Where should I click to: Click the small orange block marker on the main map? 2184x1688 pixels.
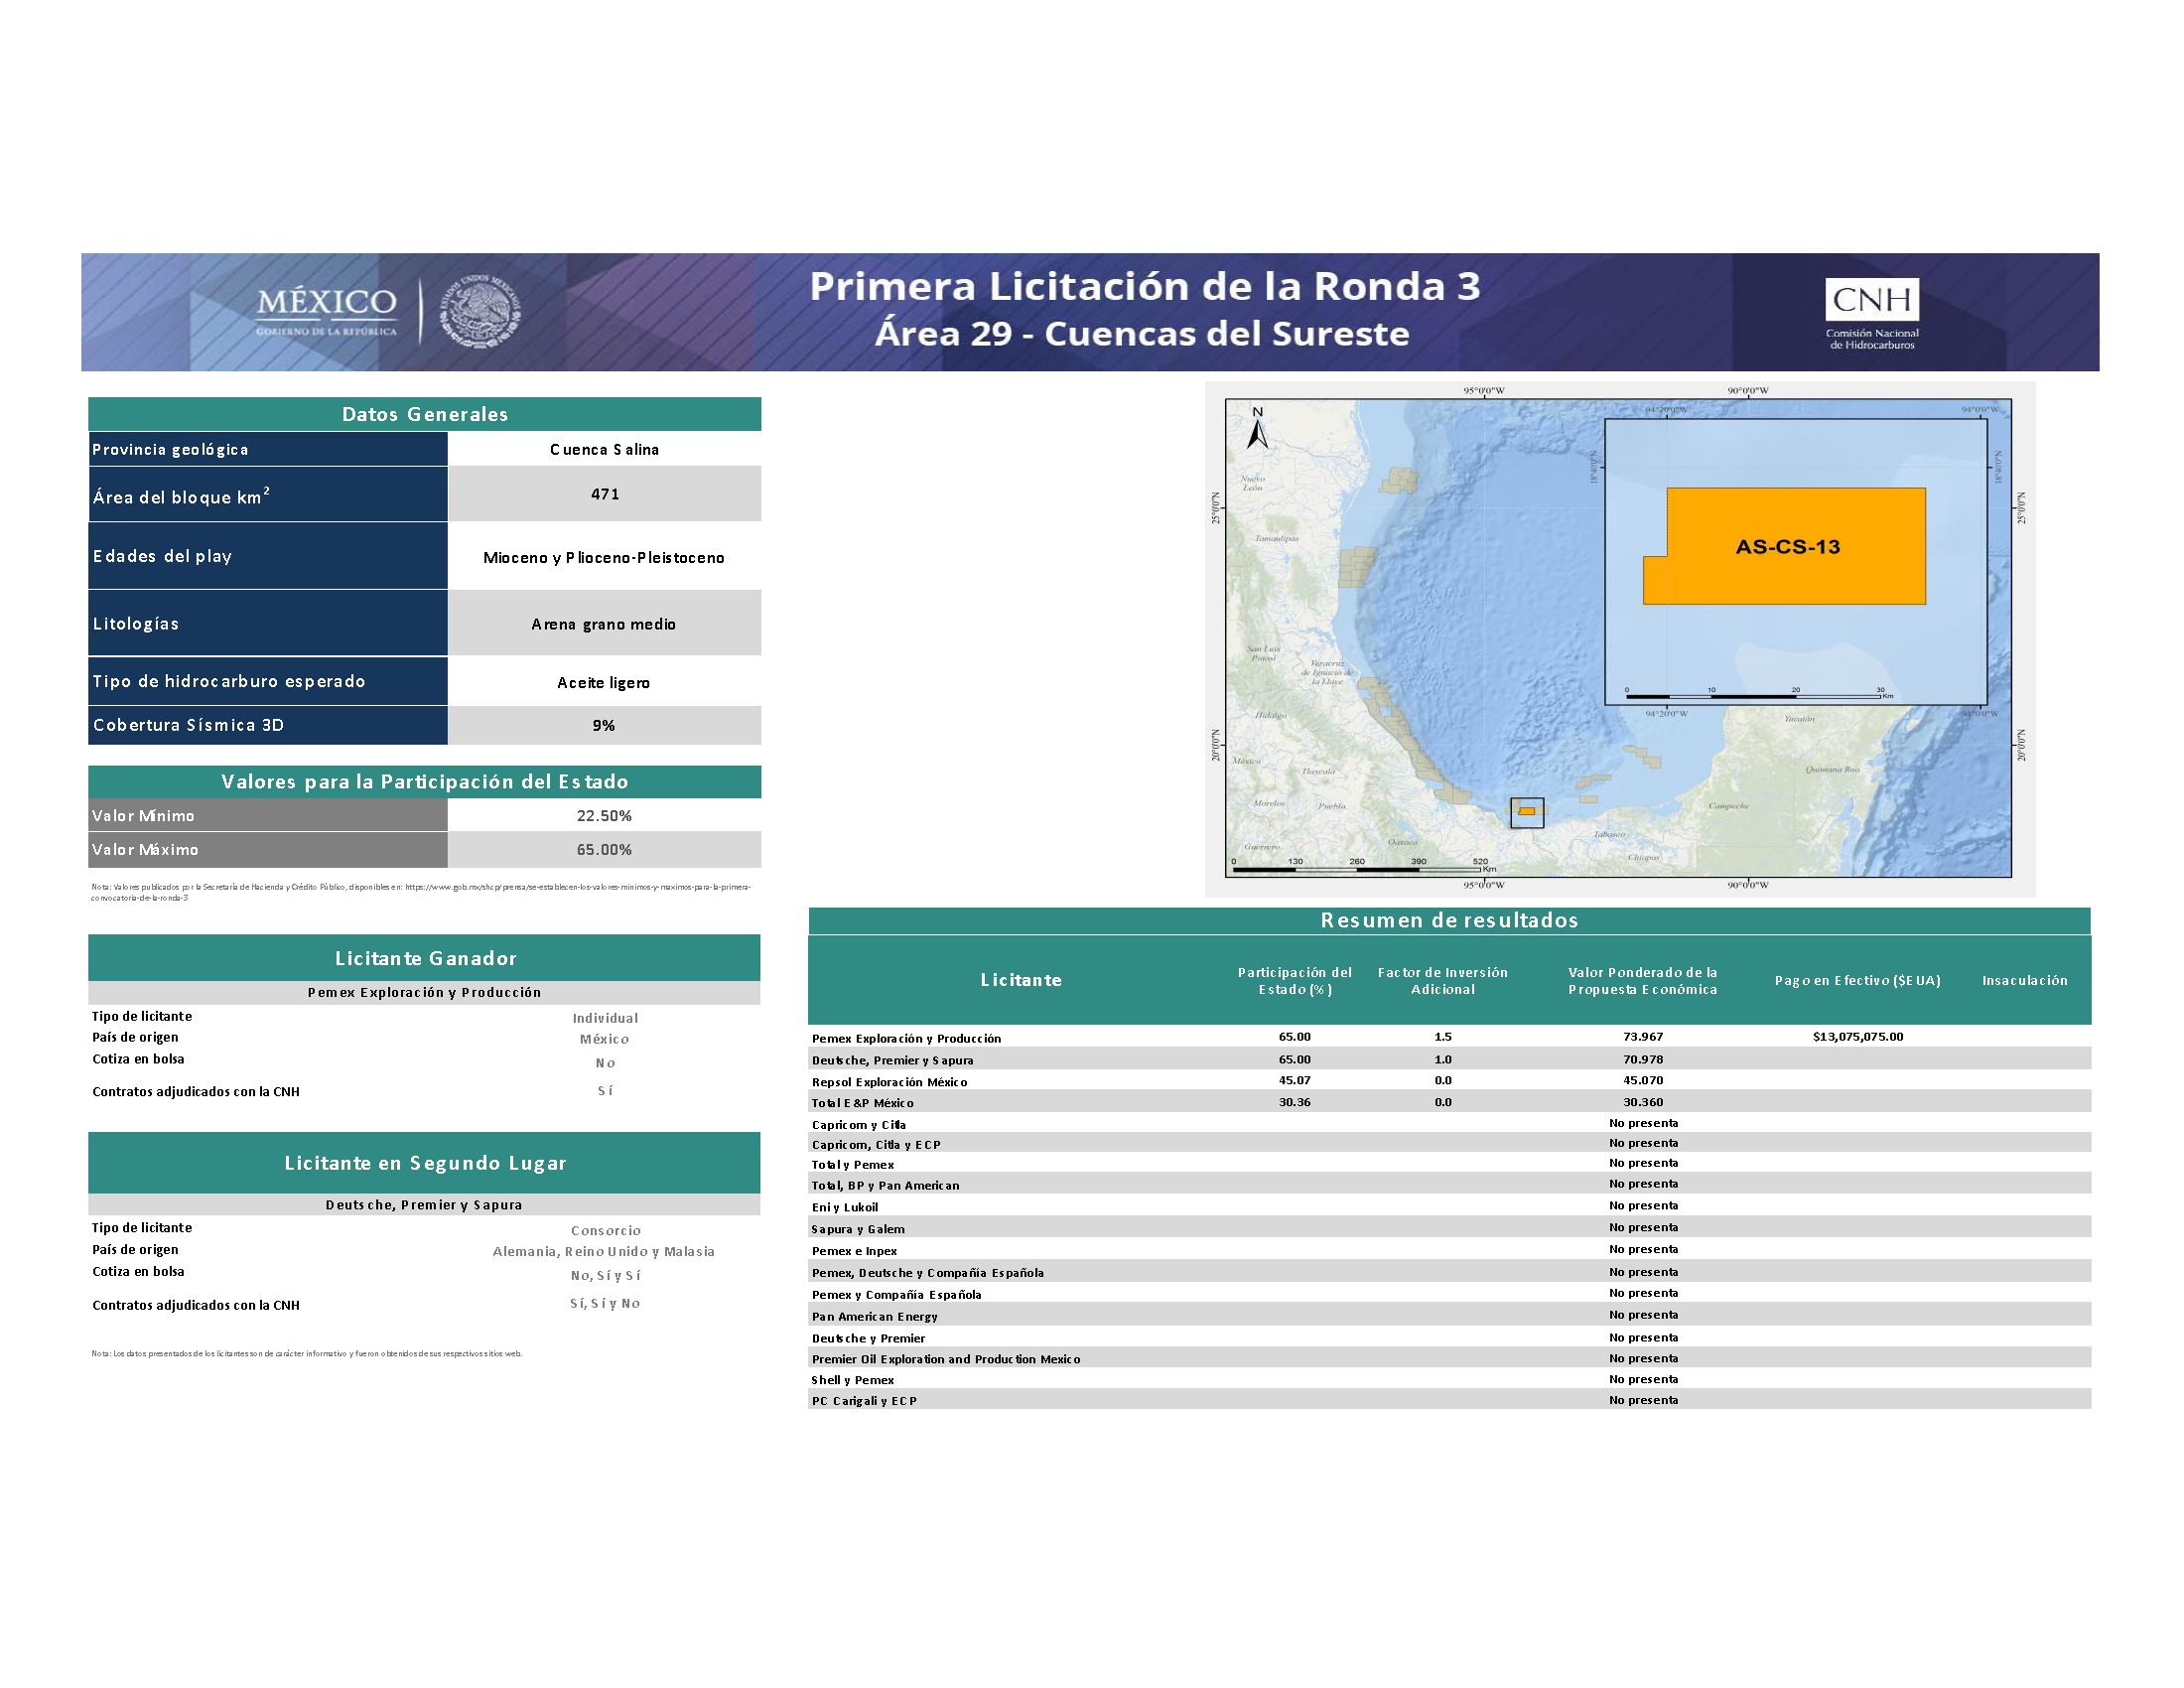(x=1526, y=811)
